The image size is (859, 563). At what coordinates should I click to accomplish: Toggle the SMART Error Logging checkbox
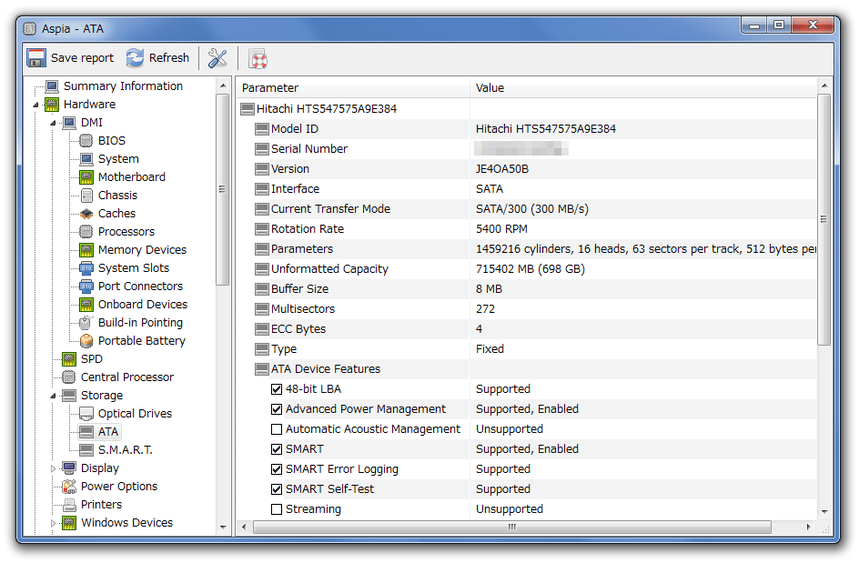pos(277,469)
